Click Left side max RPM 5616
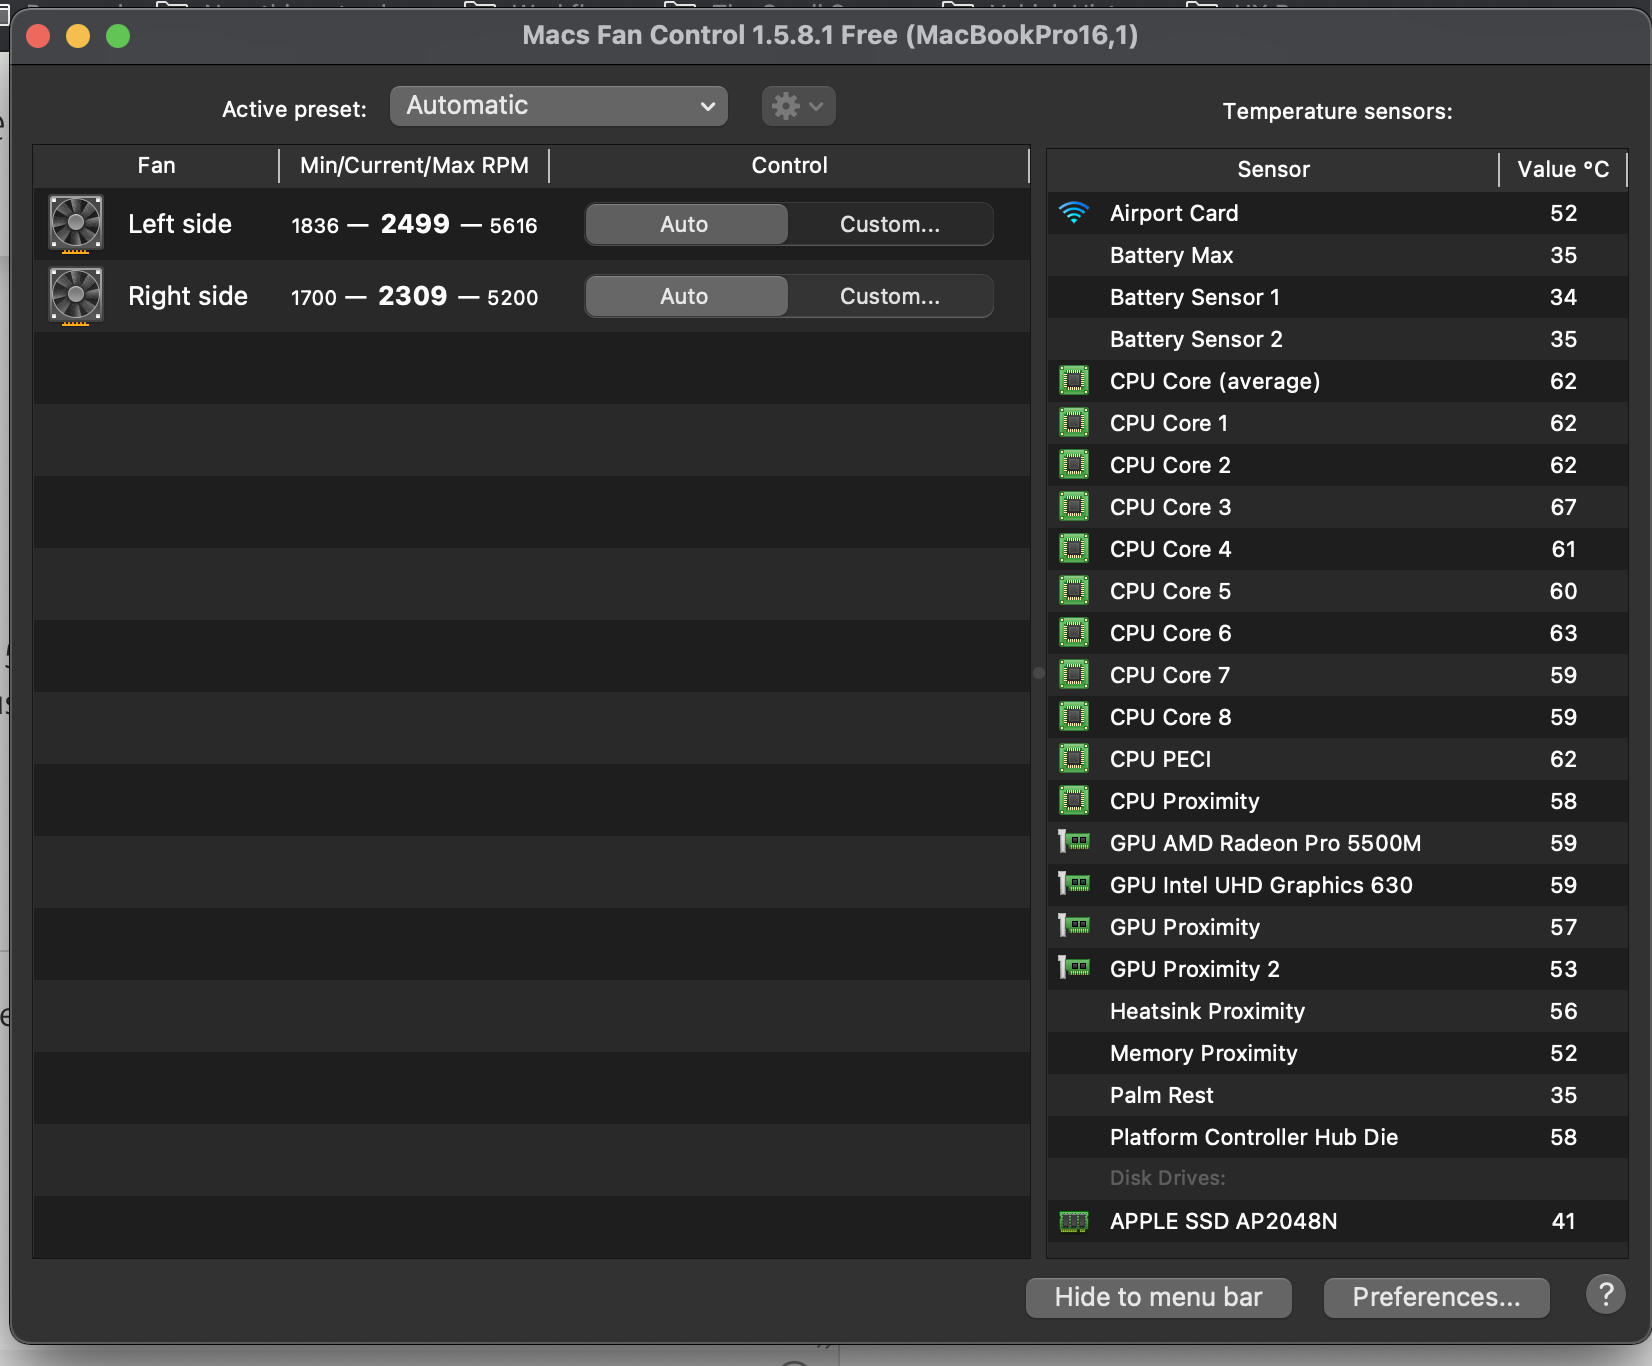The height and width of the screenshot is (1366, 1652). (x=513, y=226)
